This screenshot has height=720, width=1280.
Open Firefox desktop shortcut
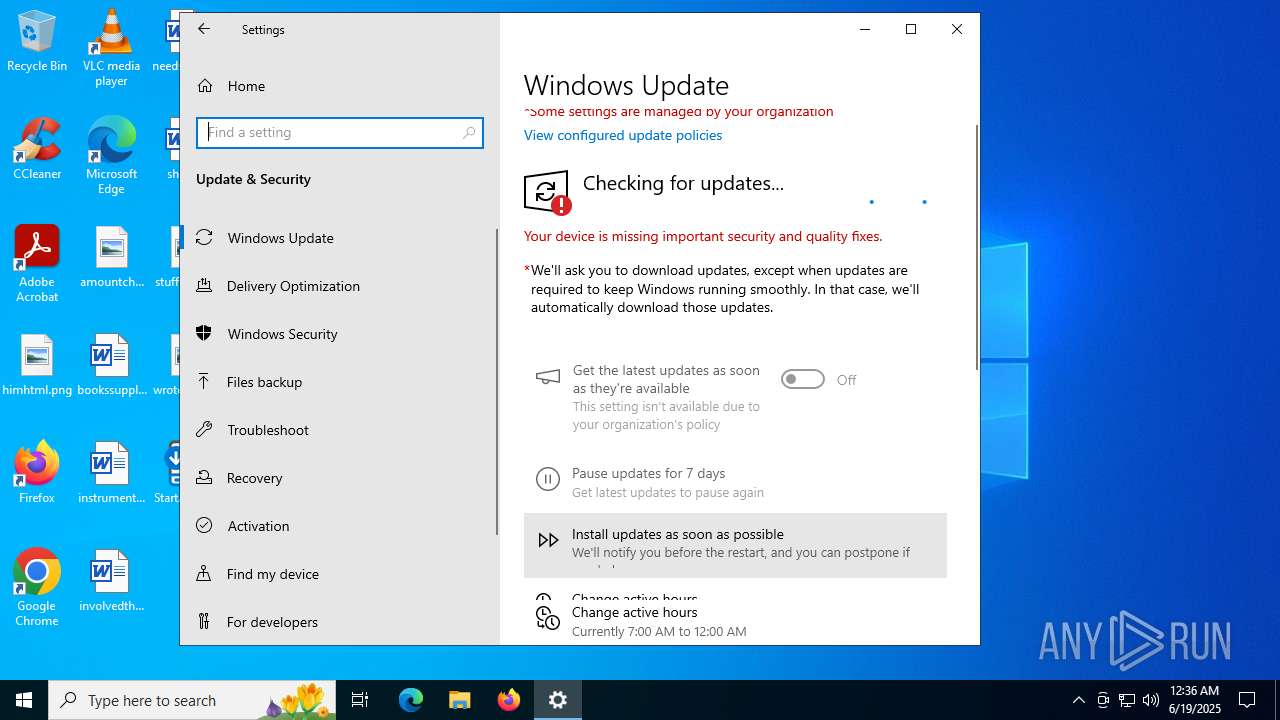(37, 473)
